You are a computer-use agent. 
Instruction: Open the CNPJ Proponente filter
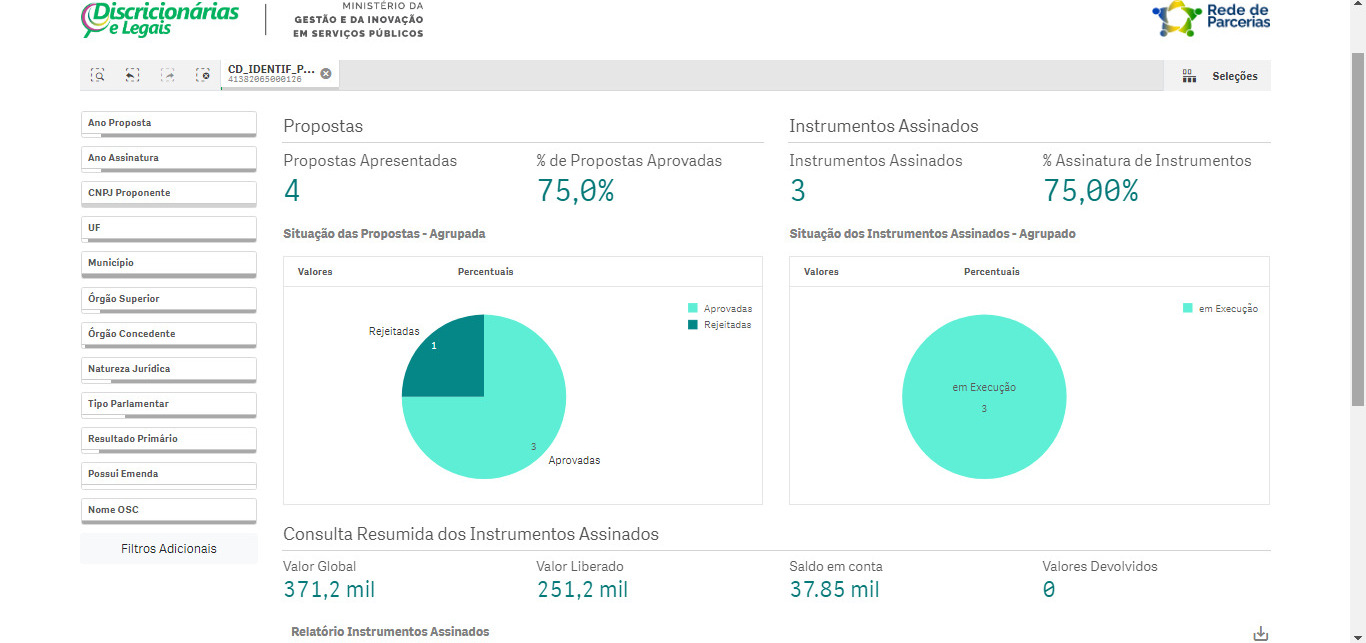click(x=168, y=194)
